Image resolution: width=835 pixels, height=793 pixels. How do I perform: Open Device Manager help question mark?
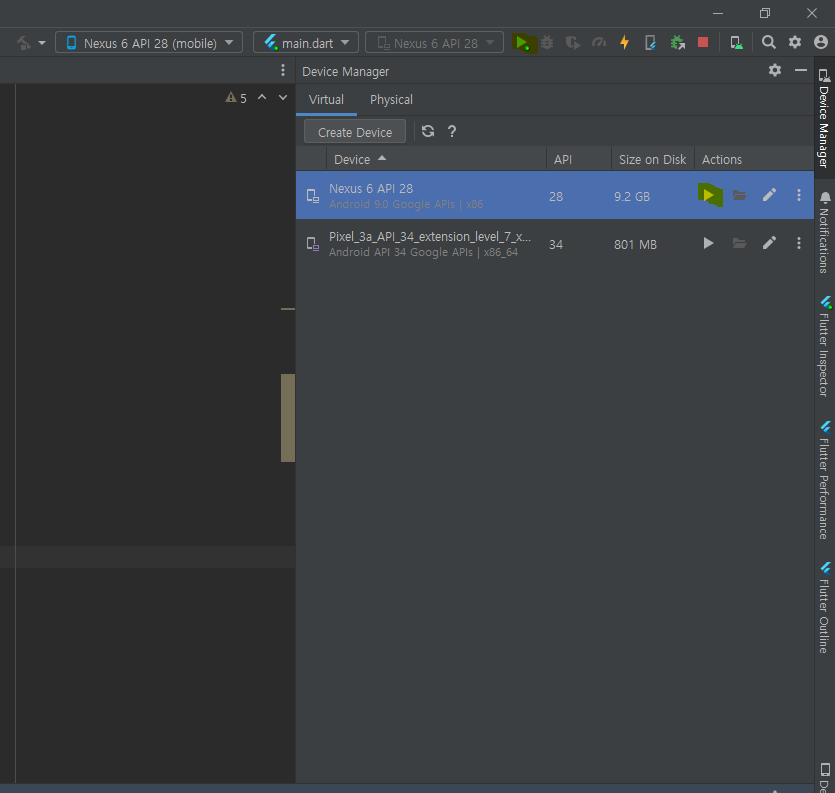tap(452, 131)
